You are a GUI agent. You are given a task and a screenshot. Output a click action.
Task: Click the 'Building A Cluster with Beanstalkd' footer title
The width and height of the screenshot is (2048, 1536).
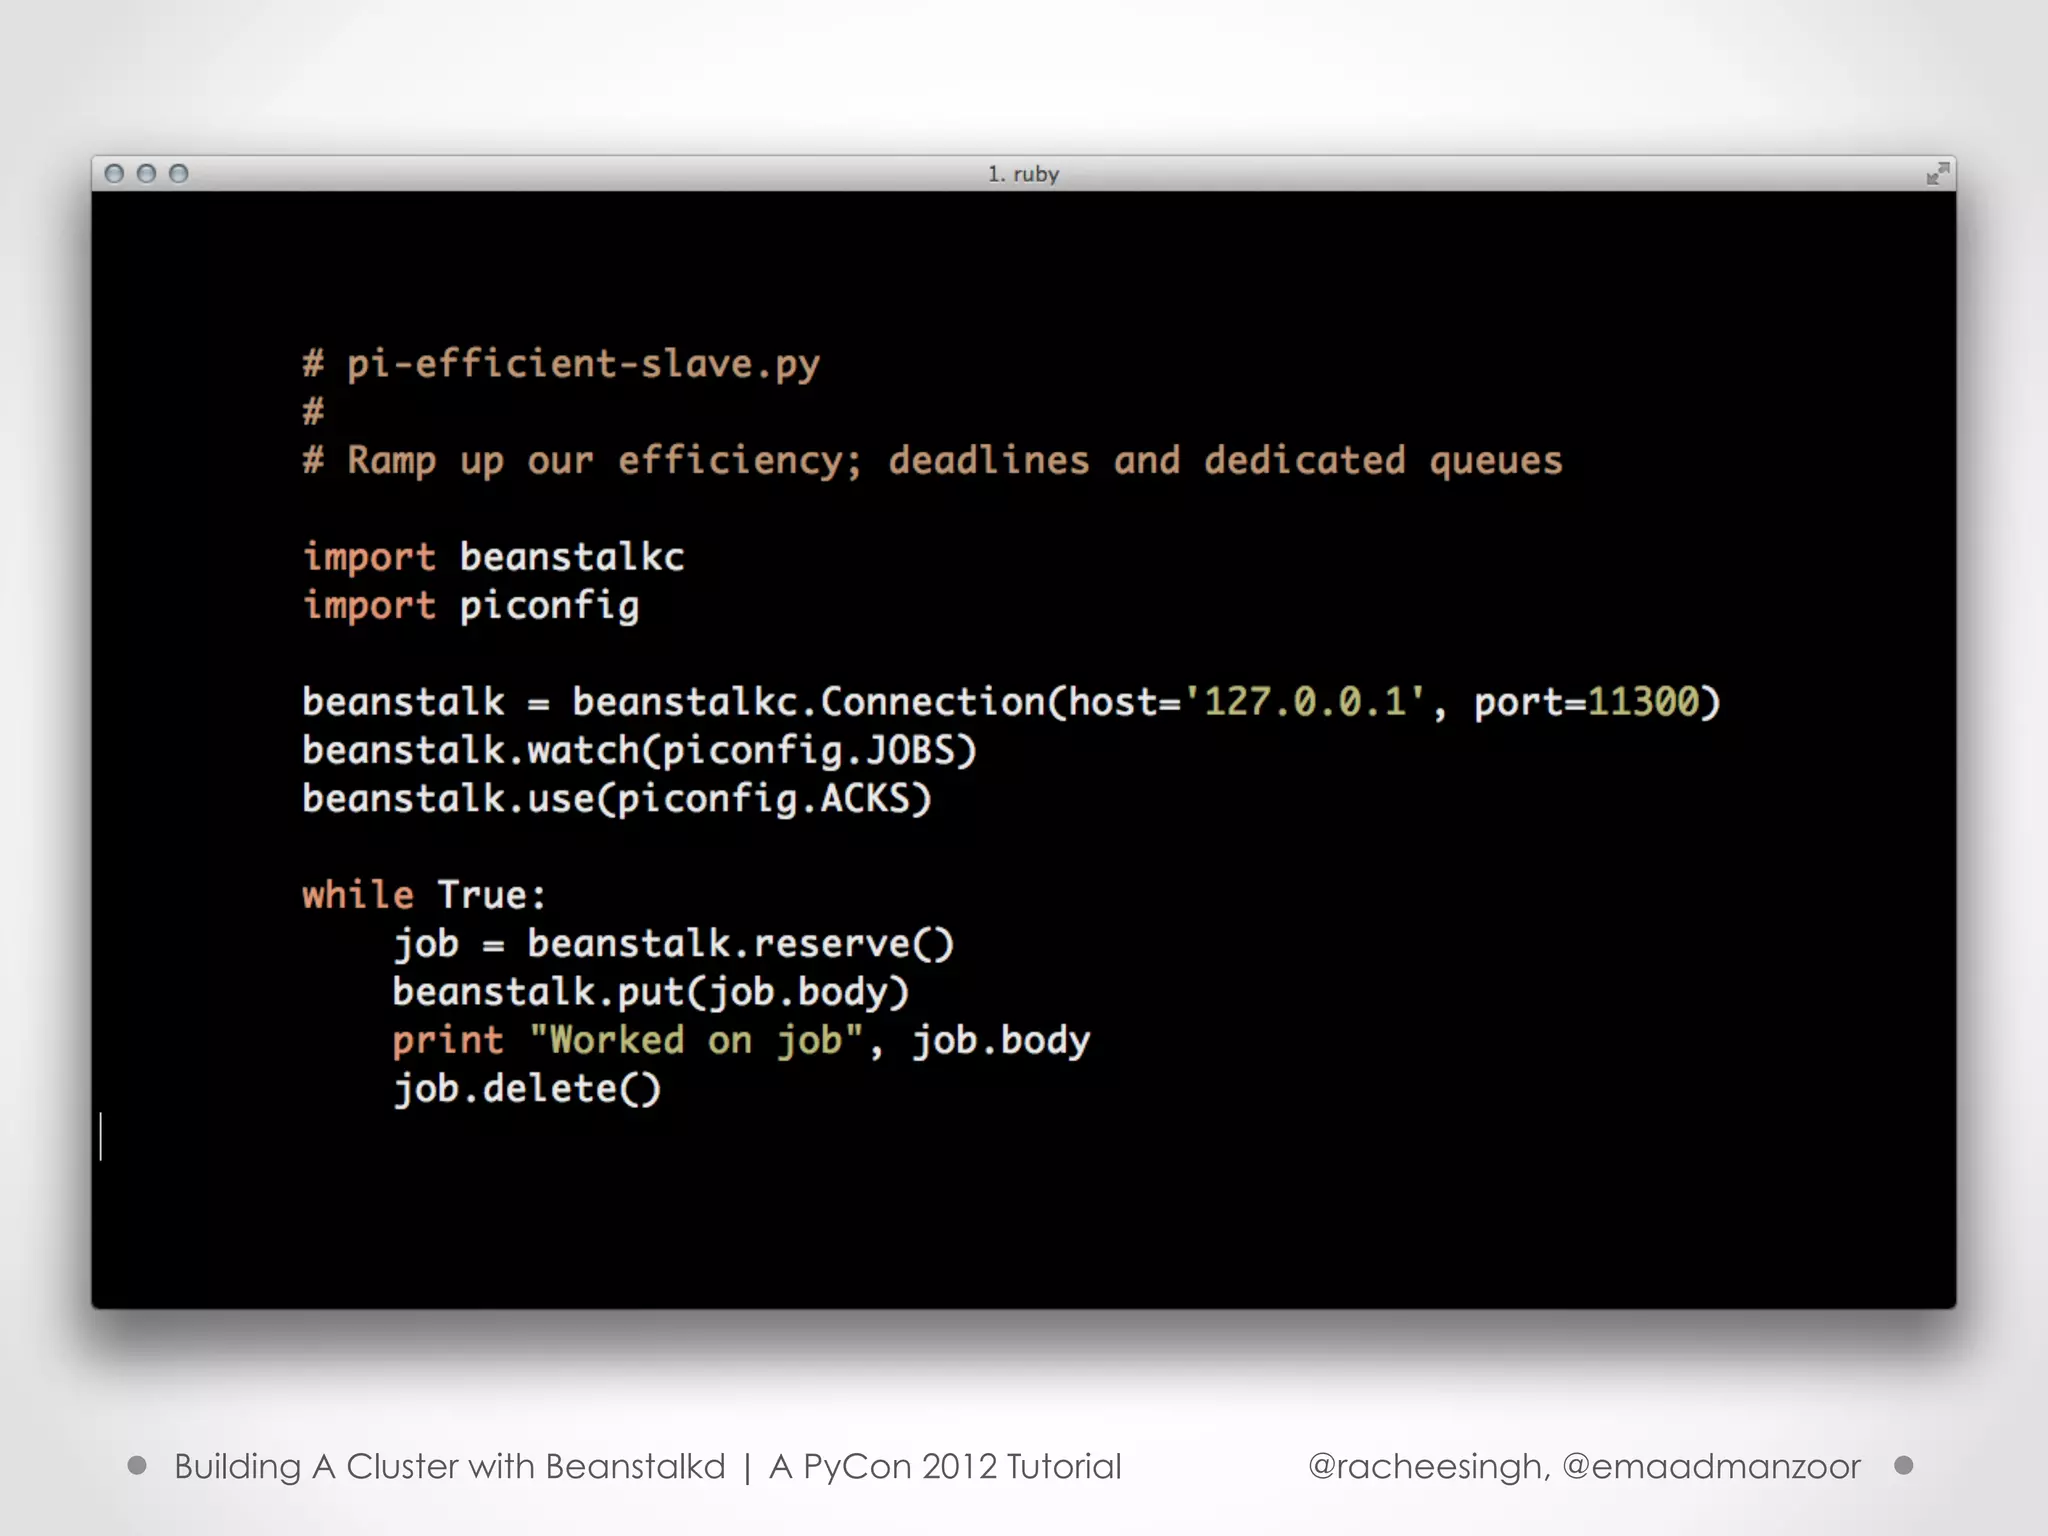coord(449,1466)
